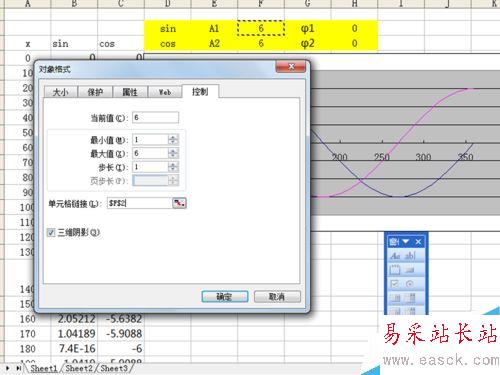Switch to the 保护 tab
Image resolution: width=500 pixels, height=375 pixels.
(95, 92)
